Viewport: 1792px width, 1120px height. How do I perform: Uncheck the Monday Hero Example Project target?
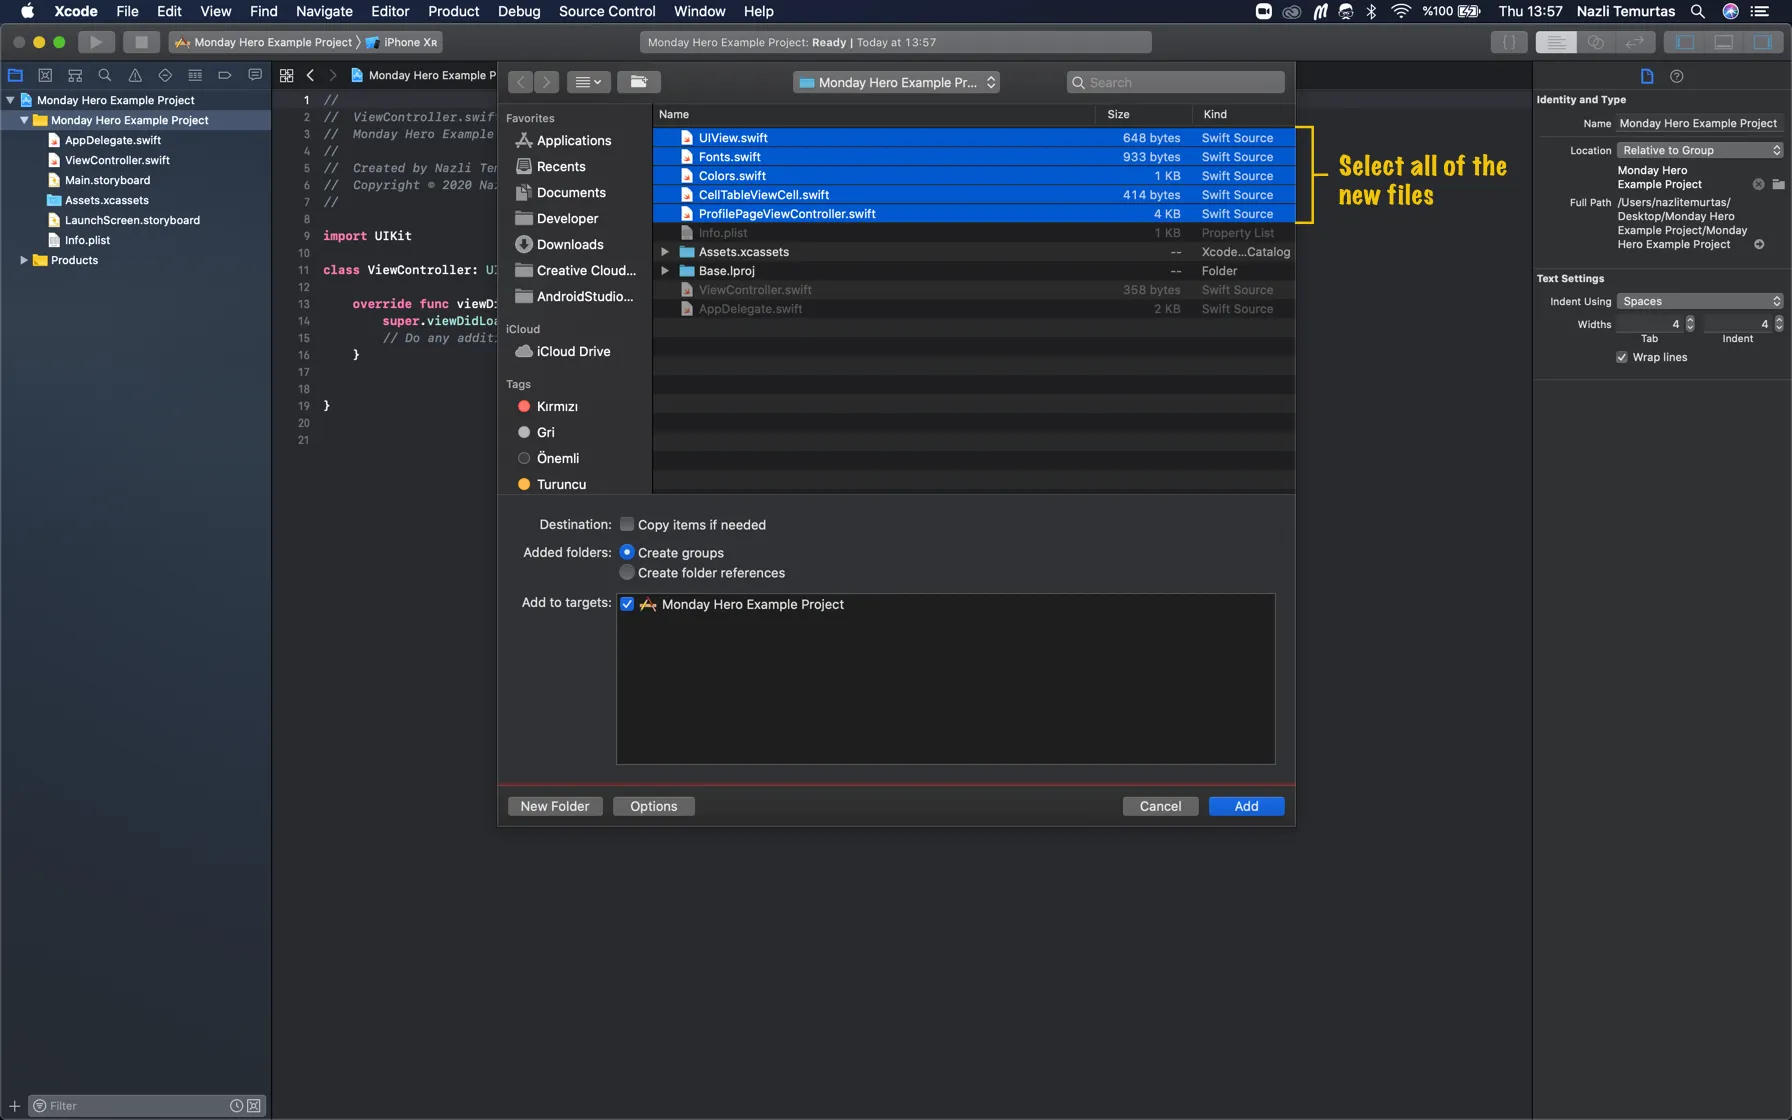[x=627, y=604]
